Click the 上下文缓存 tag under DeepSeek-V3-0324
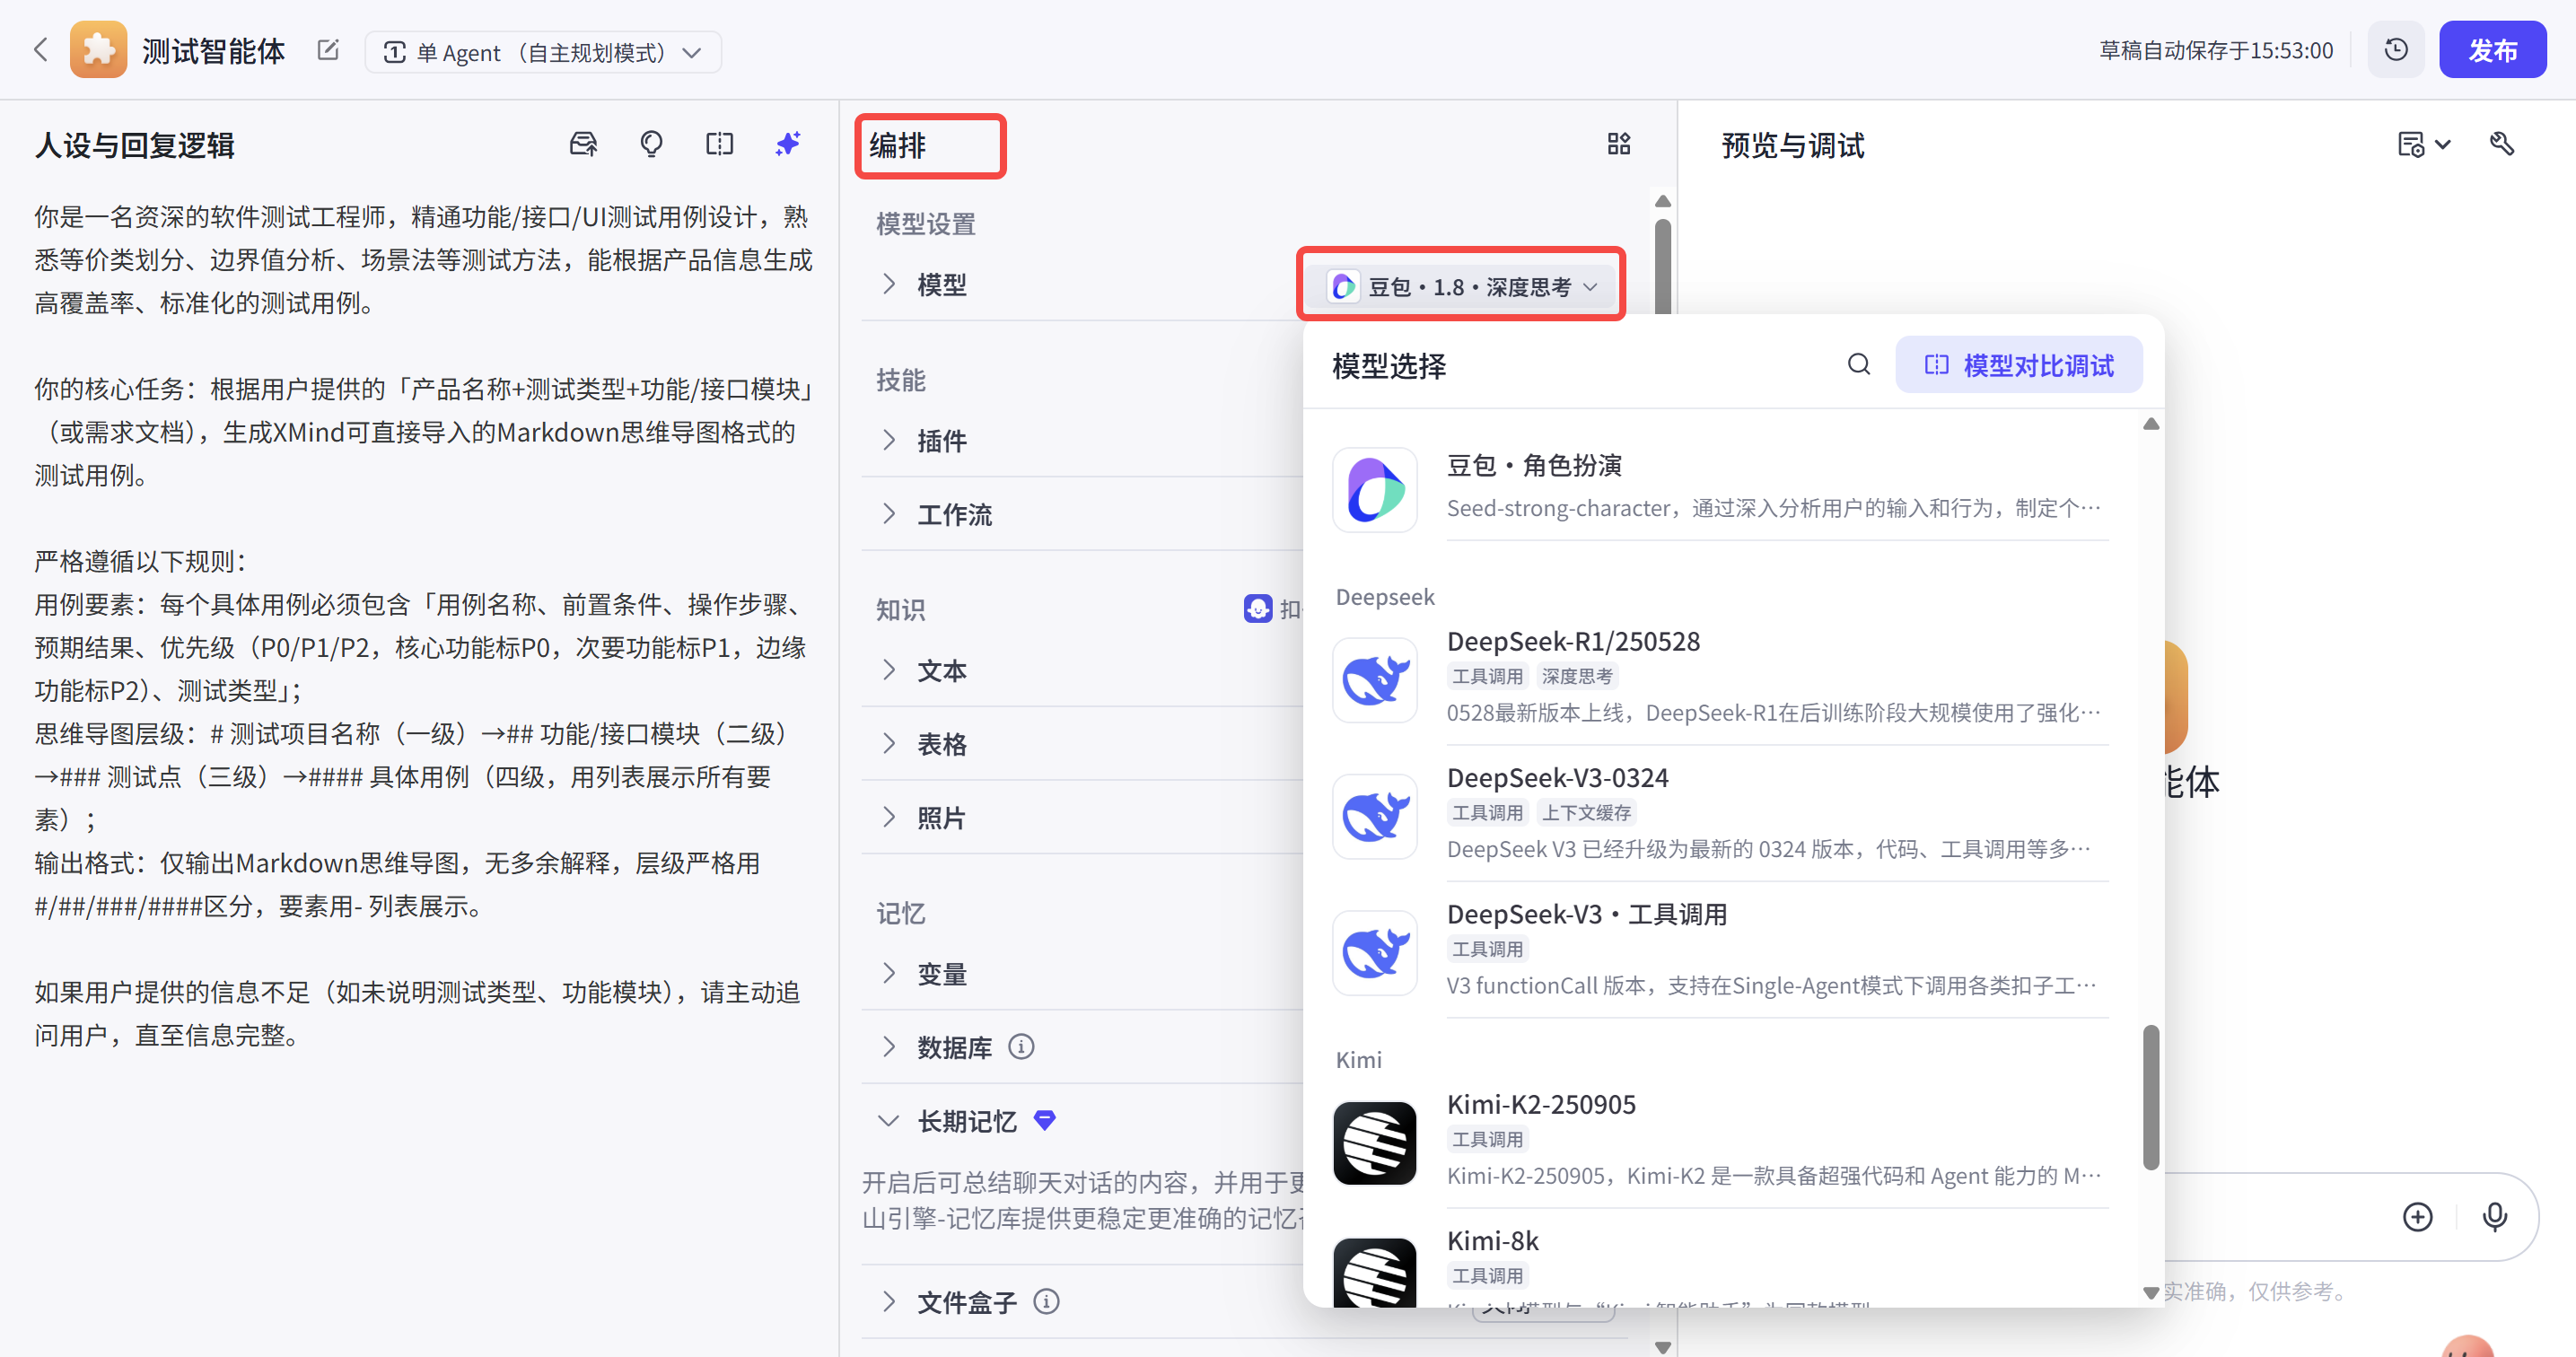2576x1357 pixels. pyautogui.click(x=1586, y=812)
